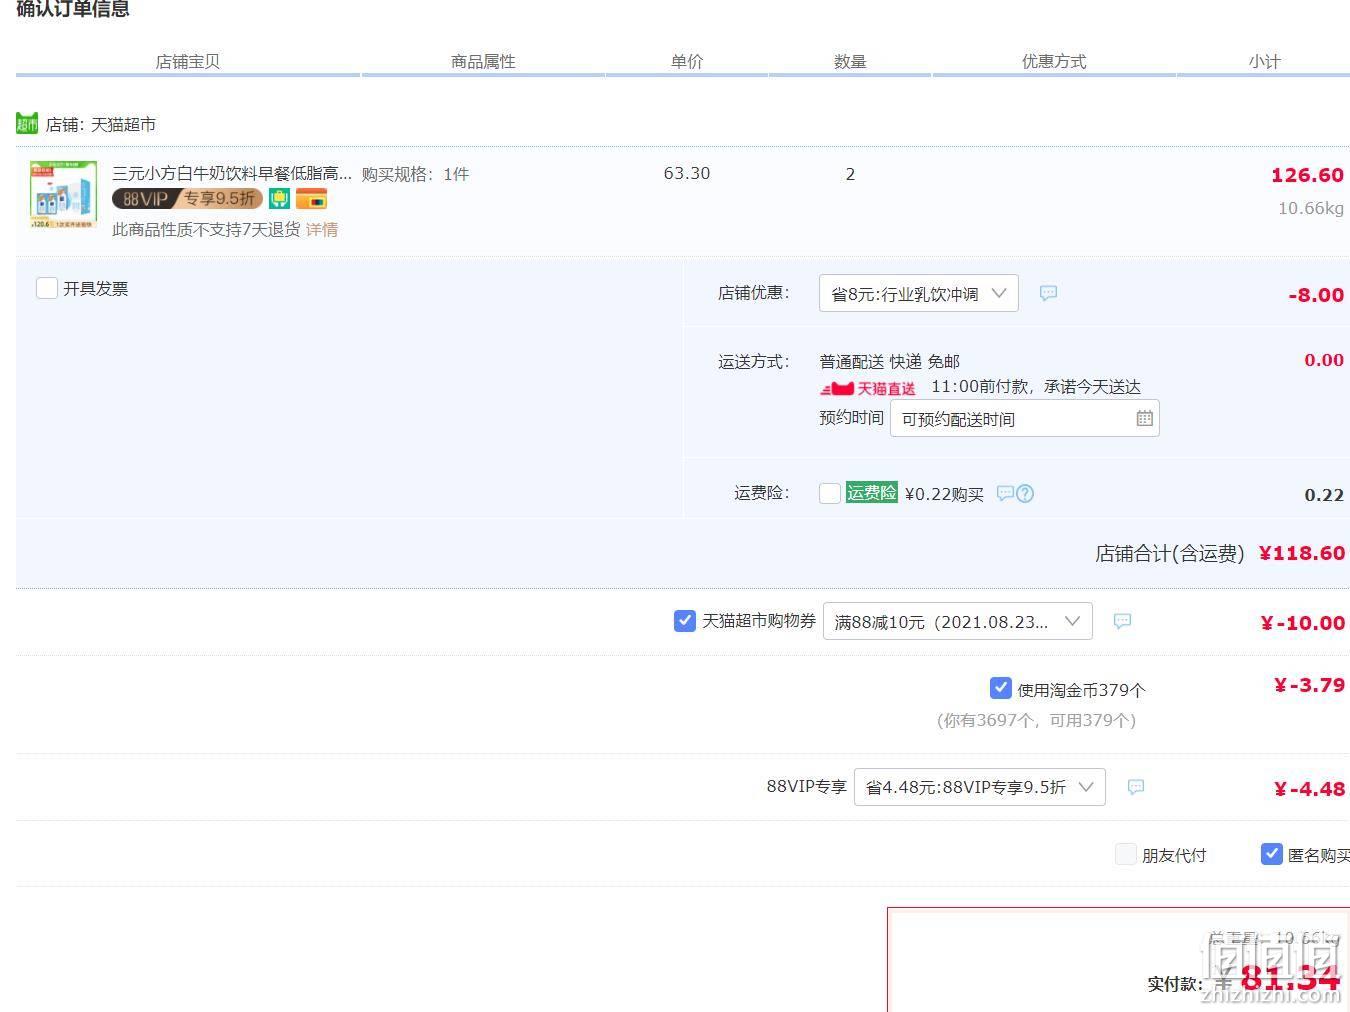Expand the 88VIP专享 省4.48元 dropdown

pos(979,787)
